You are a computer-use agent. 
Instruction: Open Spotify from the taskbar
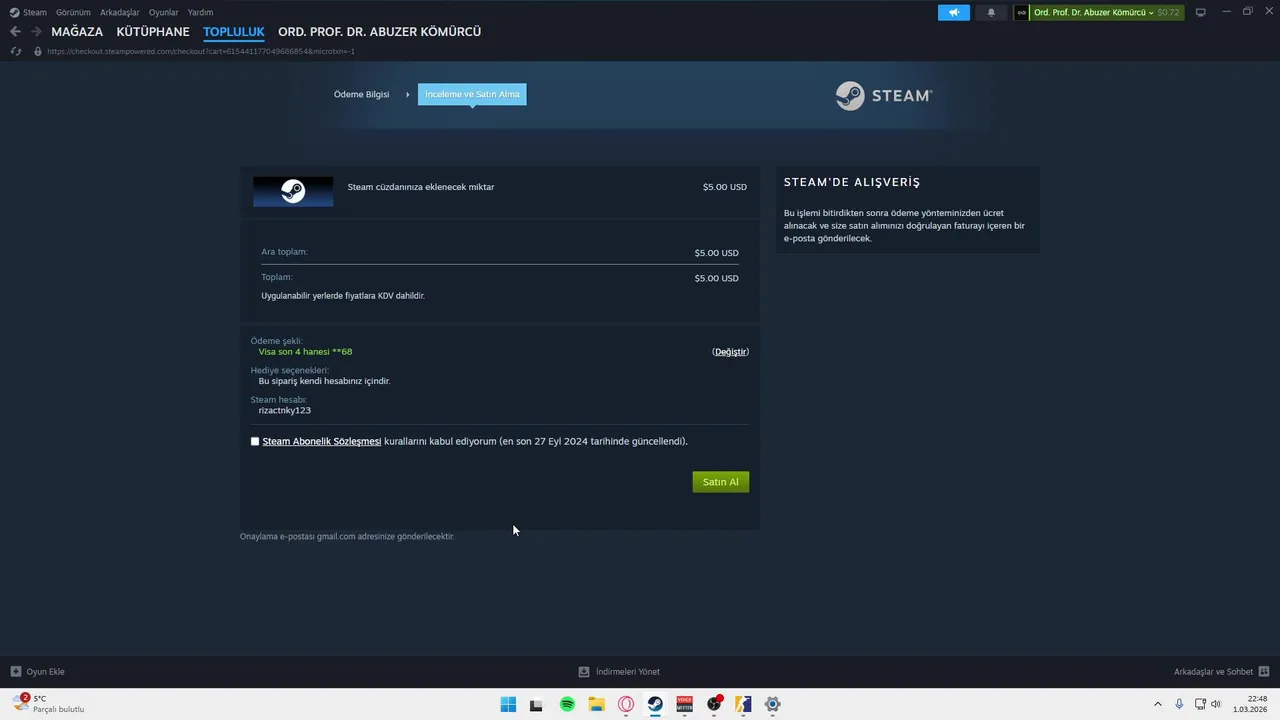tap(567, 704)
